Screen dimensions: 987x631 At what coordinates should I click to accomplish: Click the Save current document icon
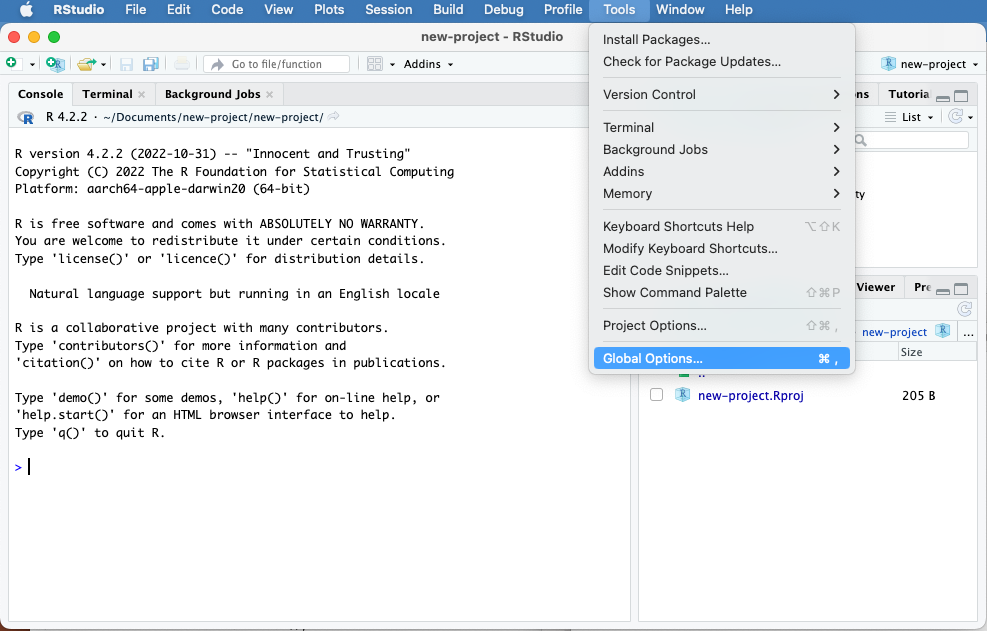click(126, 64)
